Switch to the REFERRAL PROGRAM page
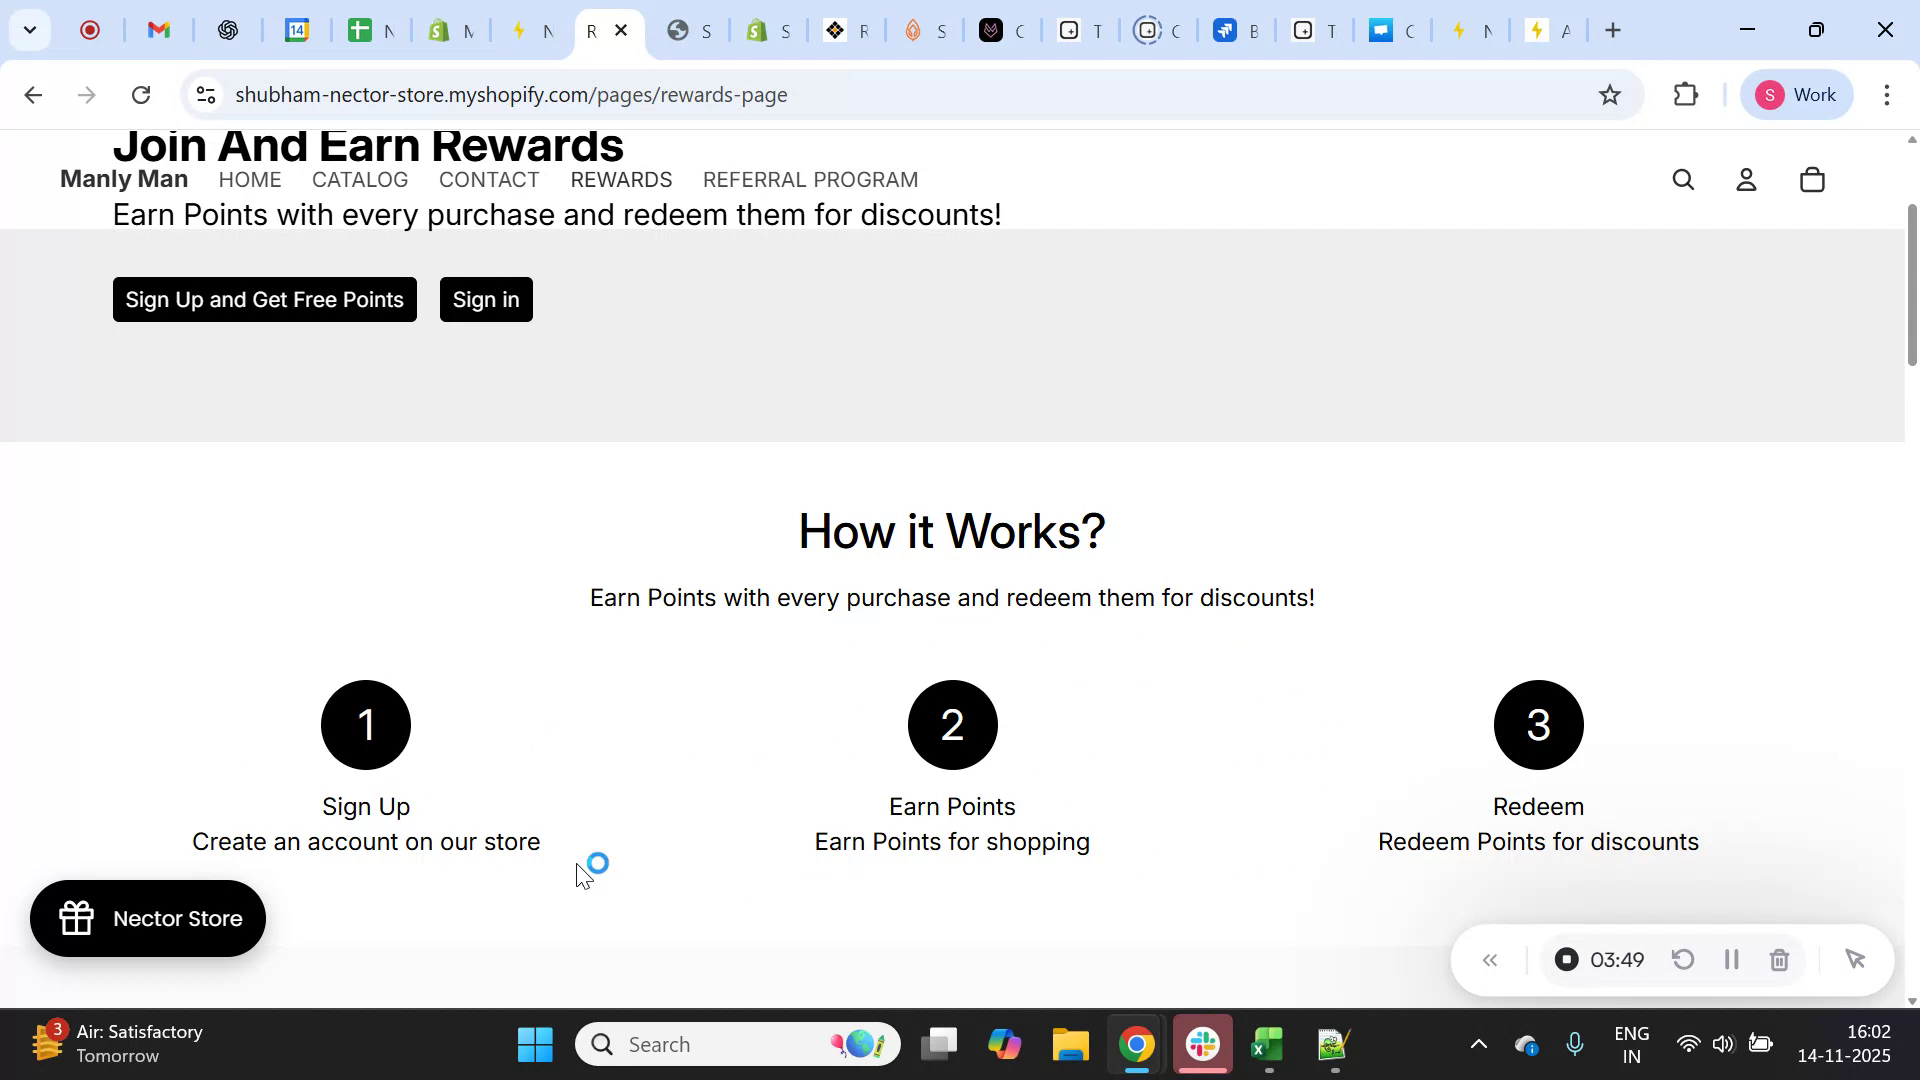The height and width of the screenshot is (1080, 1920). tap(811, 180)
